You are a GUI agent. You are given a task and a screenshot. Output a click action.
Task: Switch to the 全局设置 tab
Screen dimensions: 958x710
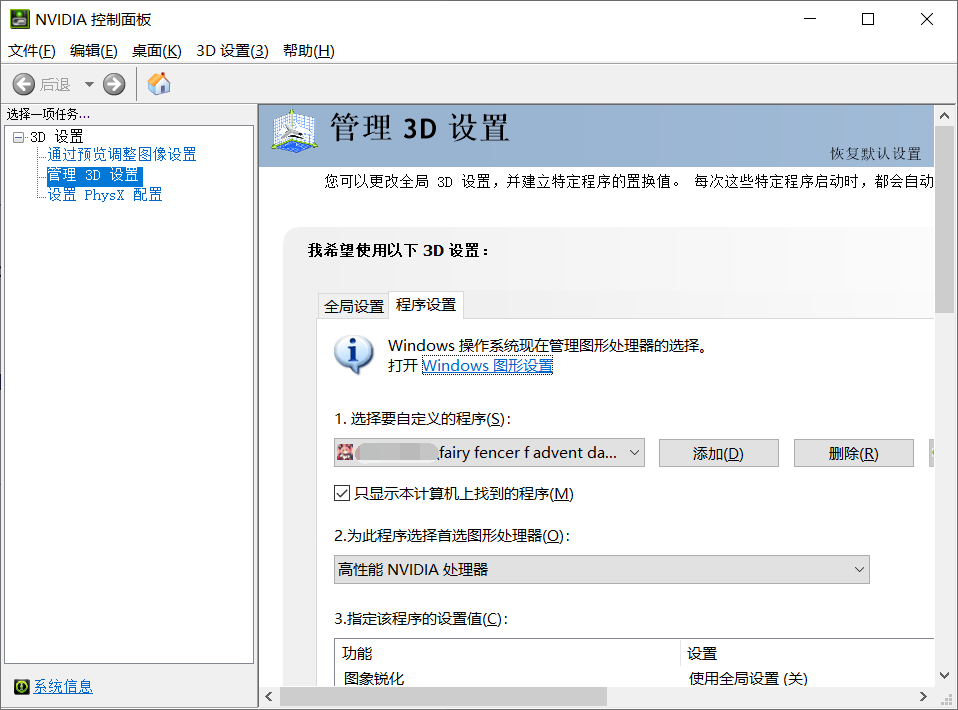(353, 306)
